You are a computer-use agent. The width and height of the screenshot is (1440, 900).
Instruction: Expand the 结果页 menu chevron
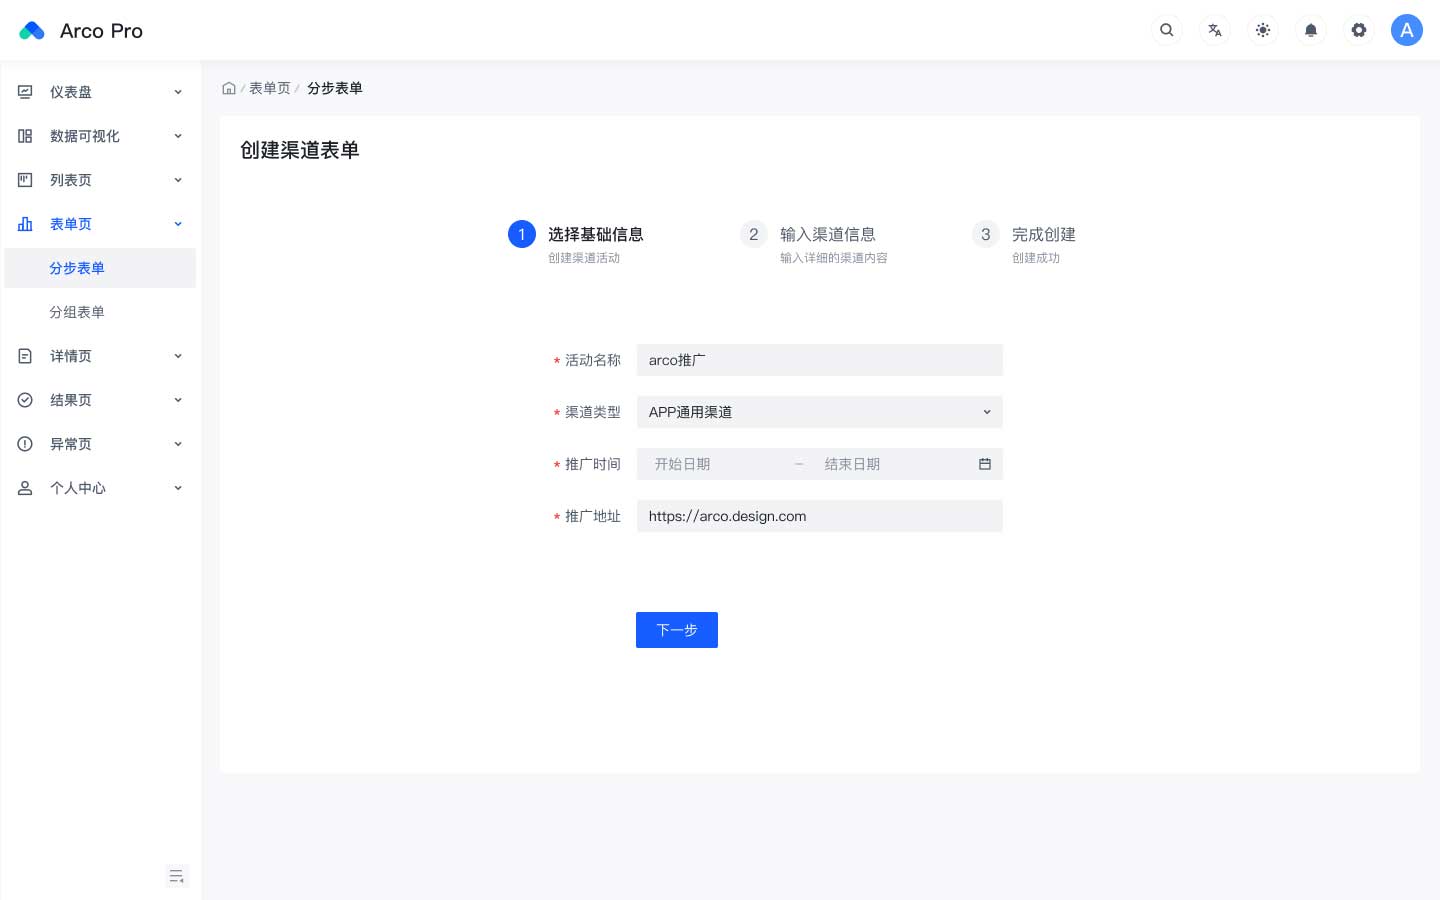coord(178,400)
